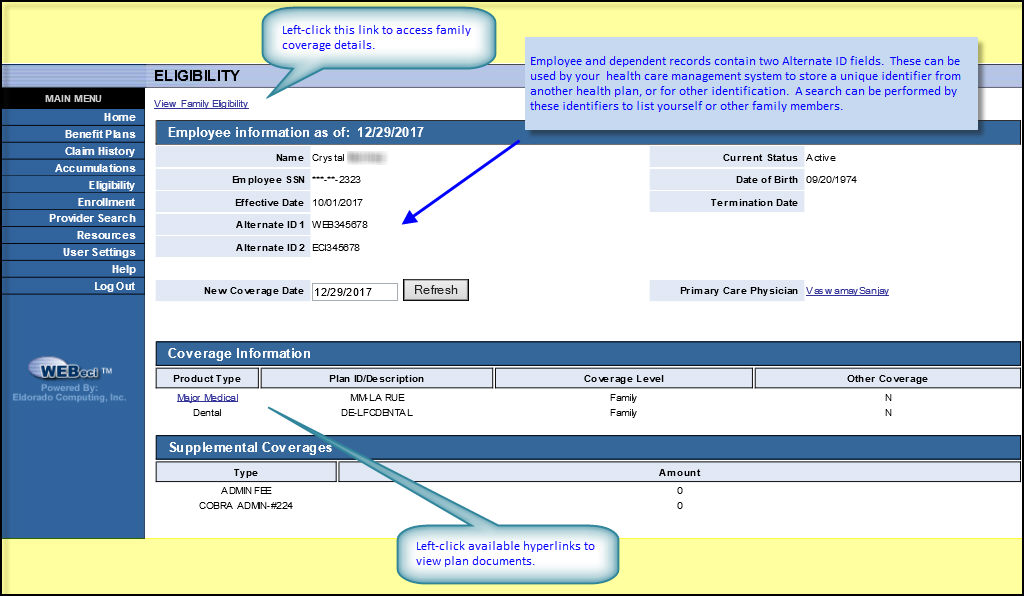Select Accumulations in main menu

click(x=95, y=168)
